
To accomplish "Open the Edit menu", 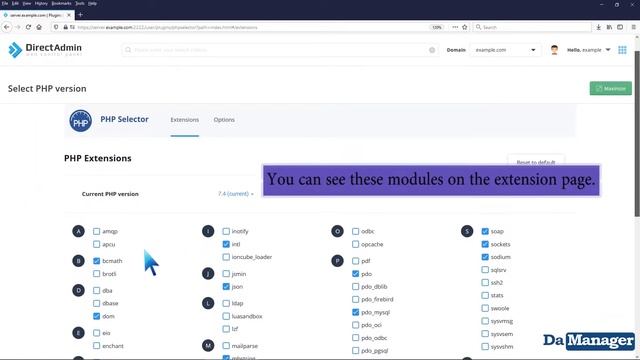I will click(15, 3).
